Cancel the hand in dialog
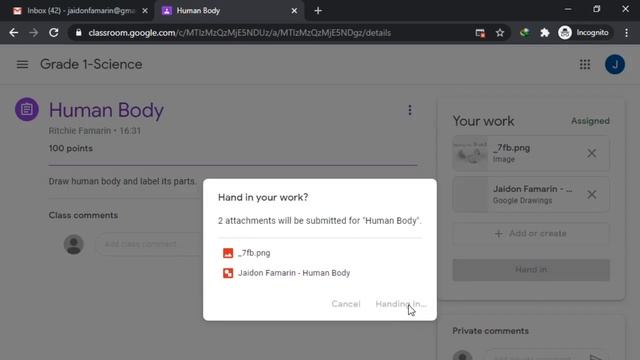Viewport: 640px width, 360px height. [x=346, y=304]
